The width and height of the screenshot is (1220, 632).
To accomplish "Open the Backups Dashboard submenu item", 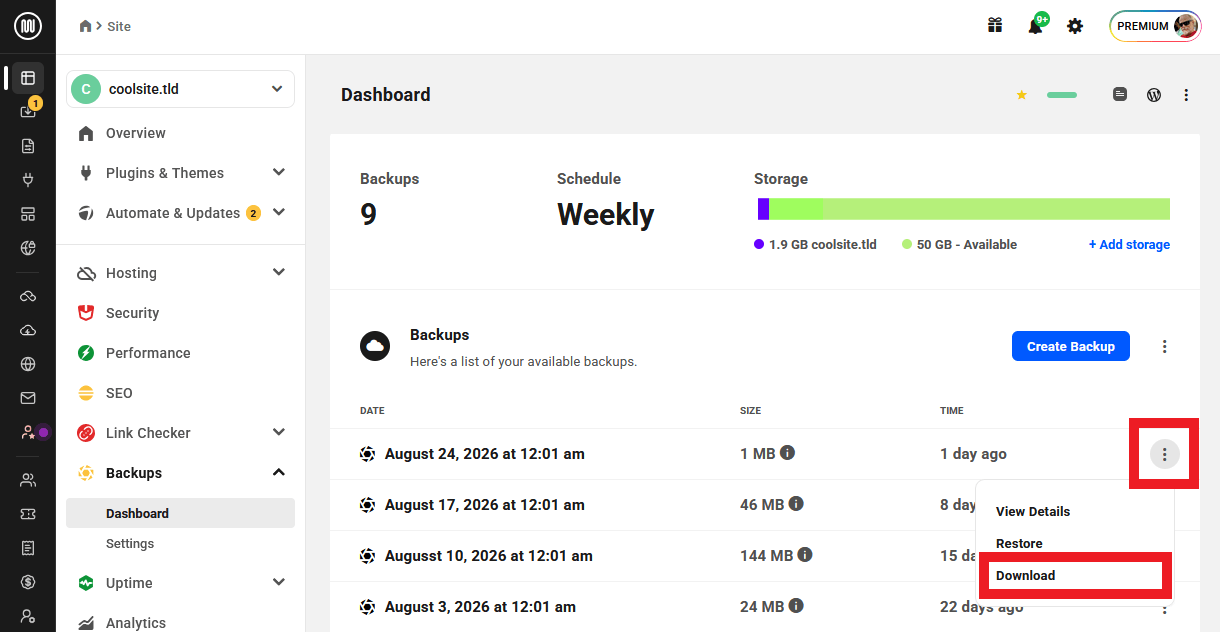I will tap(180, 513).
